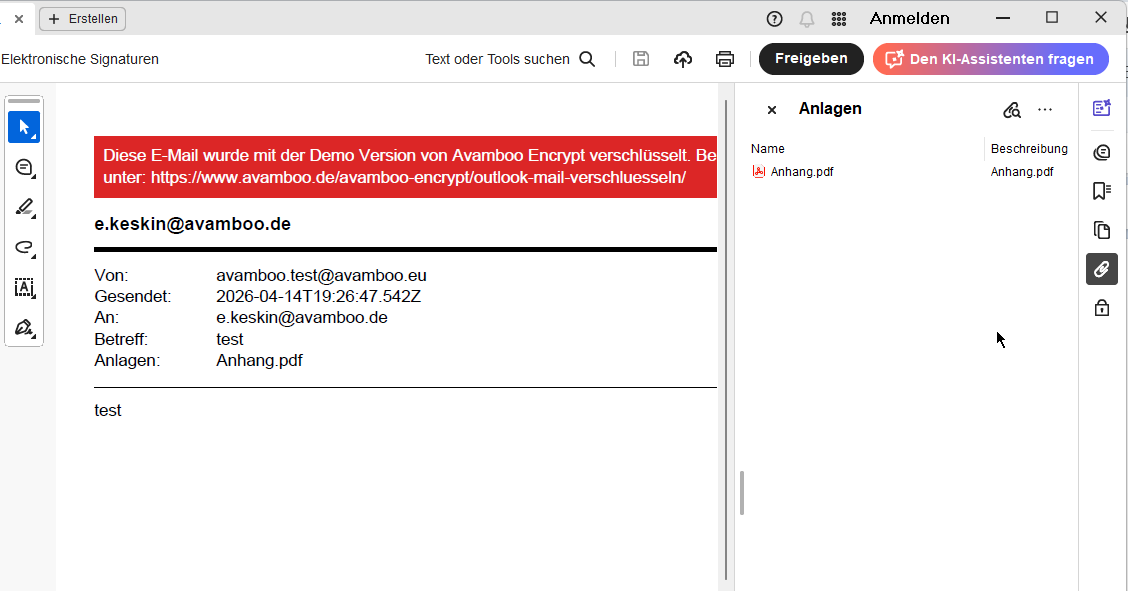Click Anmelden to sign in
The height and width of the screenshot is (591, 1128).
(909, 19)
